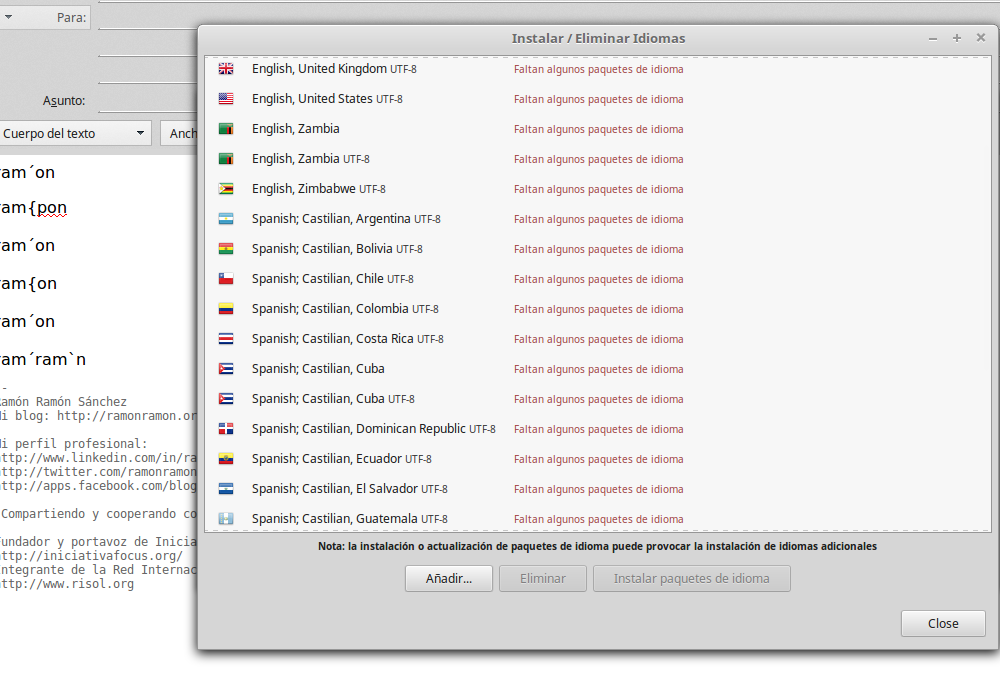
Task: Click the Chile flag icon
Action: click(x=226, y=279)
